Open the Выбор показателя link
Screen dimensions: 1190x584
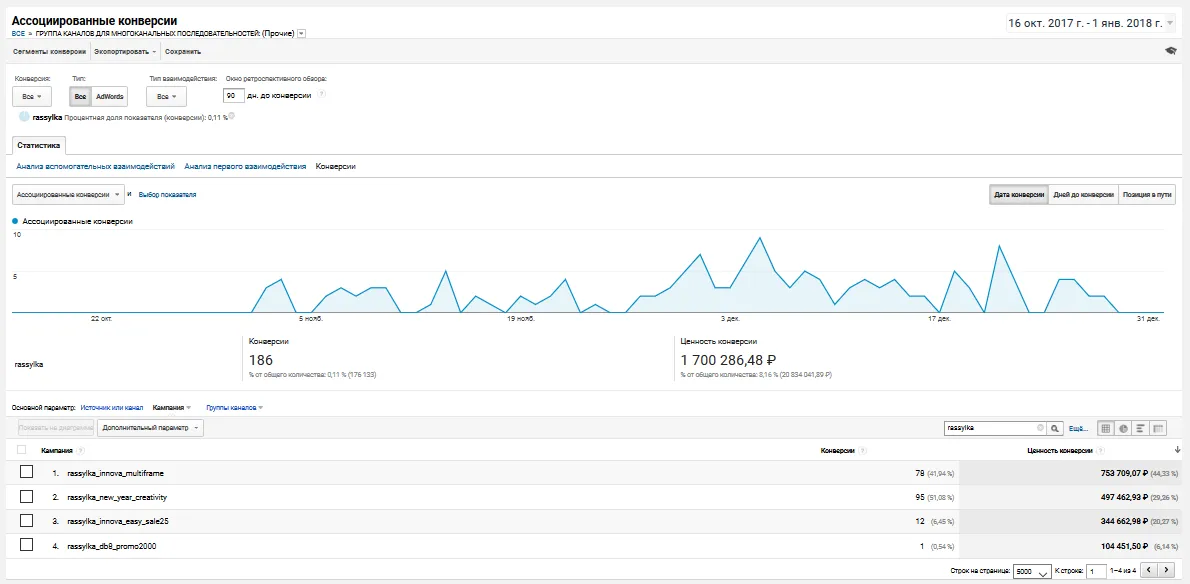168,194
